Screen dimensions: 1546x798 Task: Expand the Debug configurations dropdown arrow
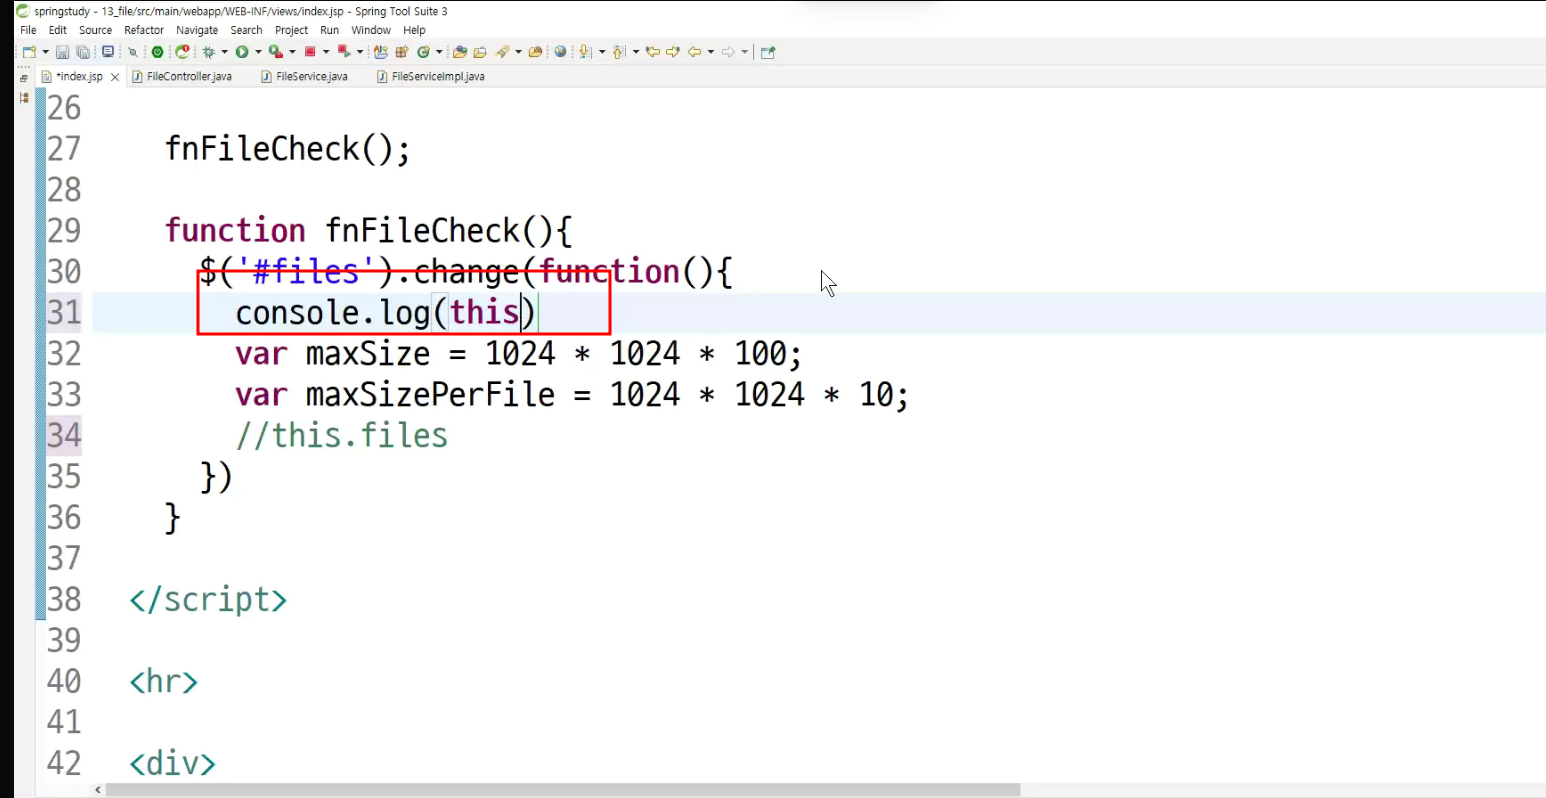[224, 52]
